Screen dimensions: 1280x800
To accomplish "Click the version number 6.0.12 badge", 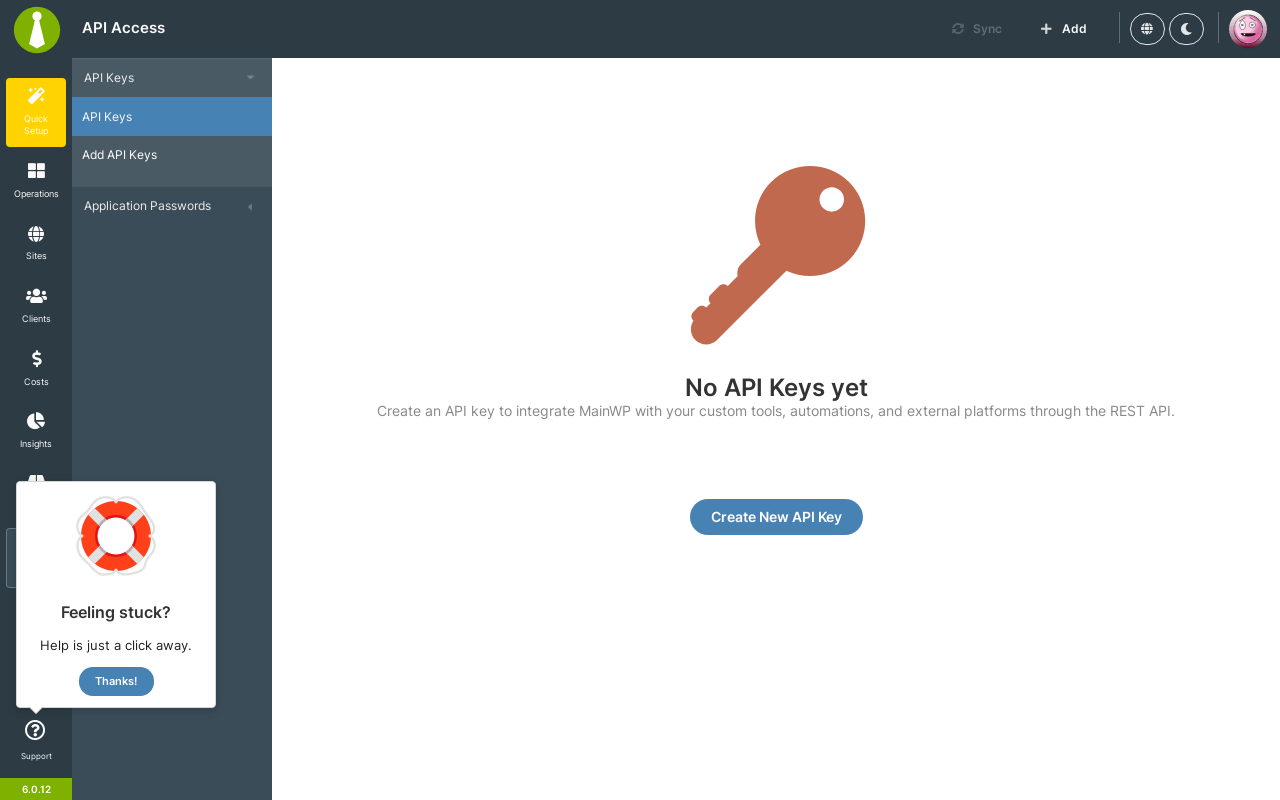I will tap(36, 789).
